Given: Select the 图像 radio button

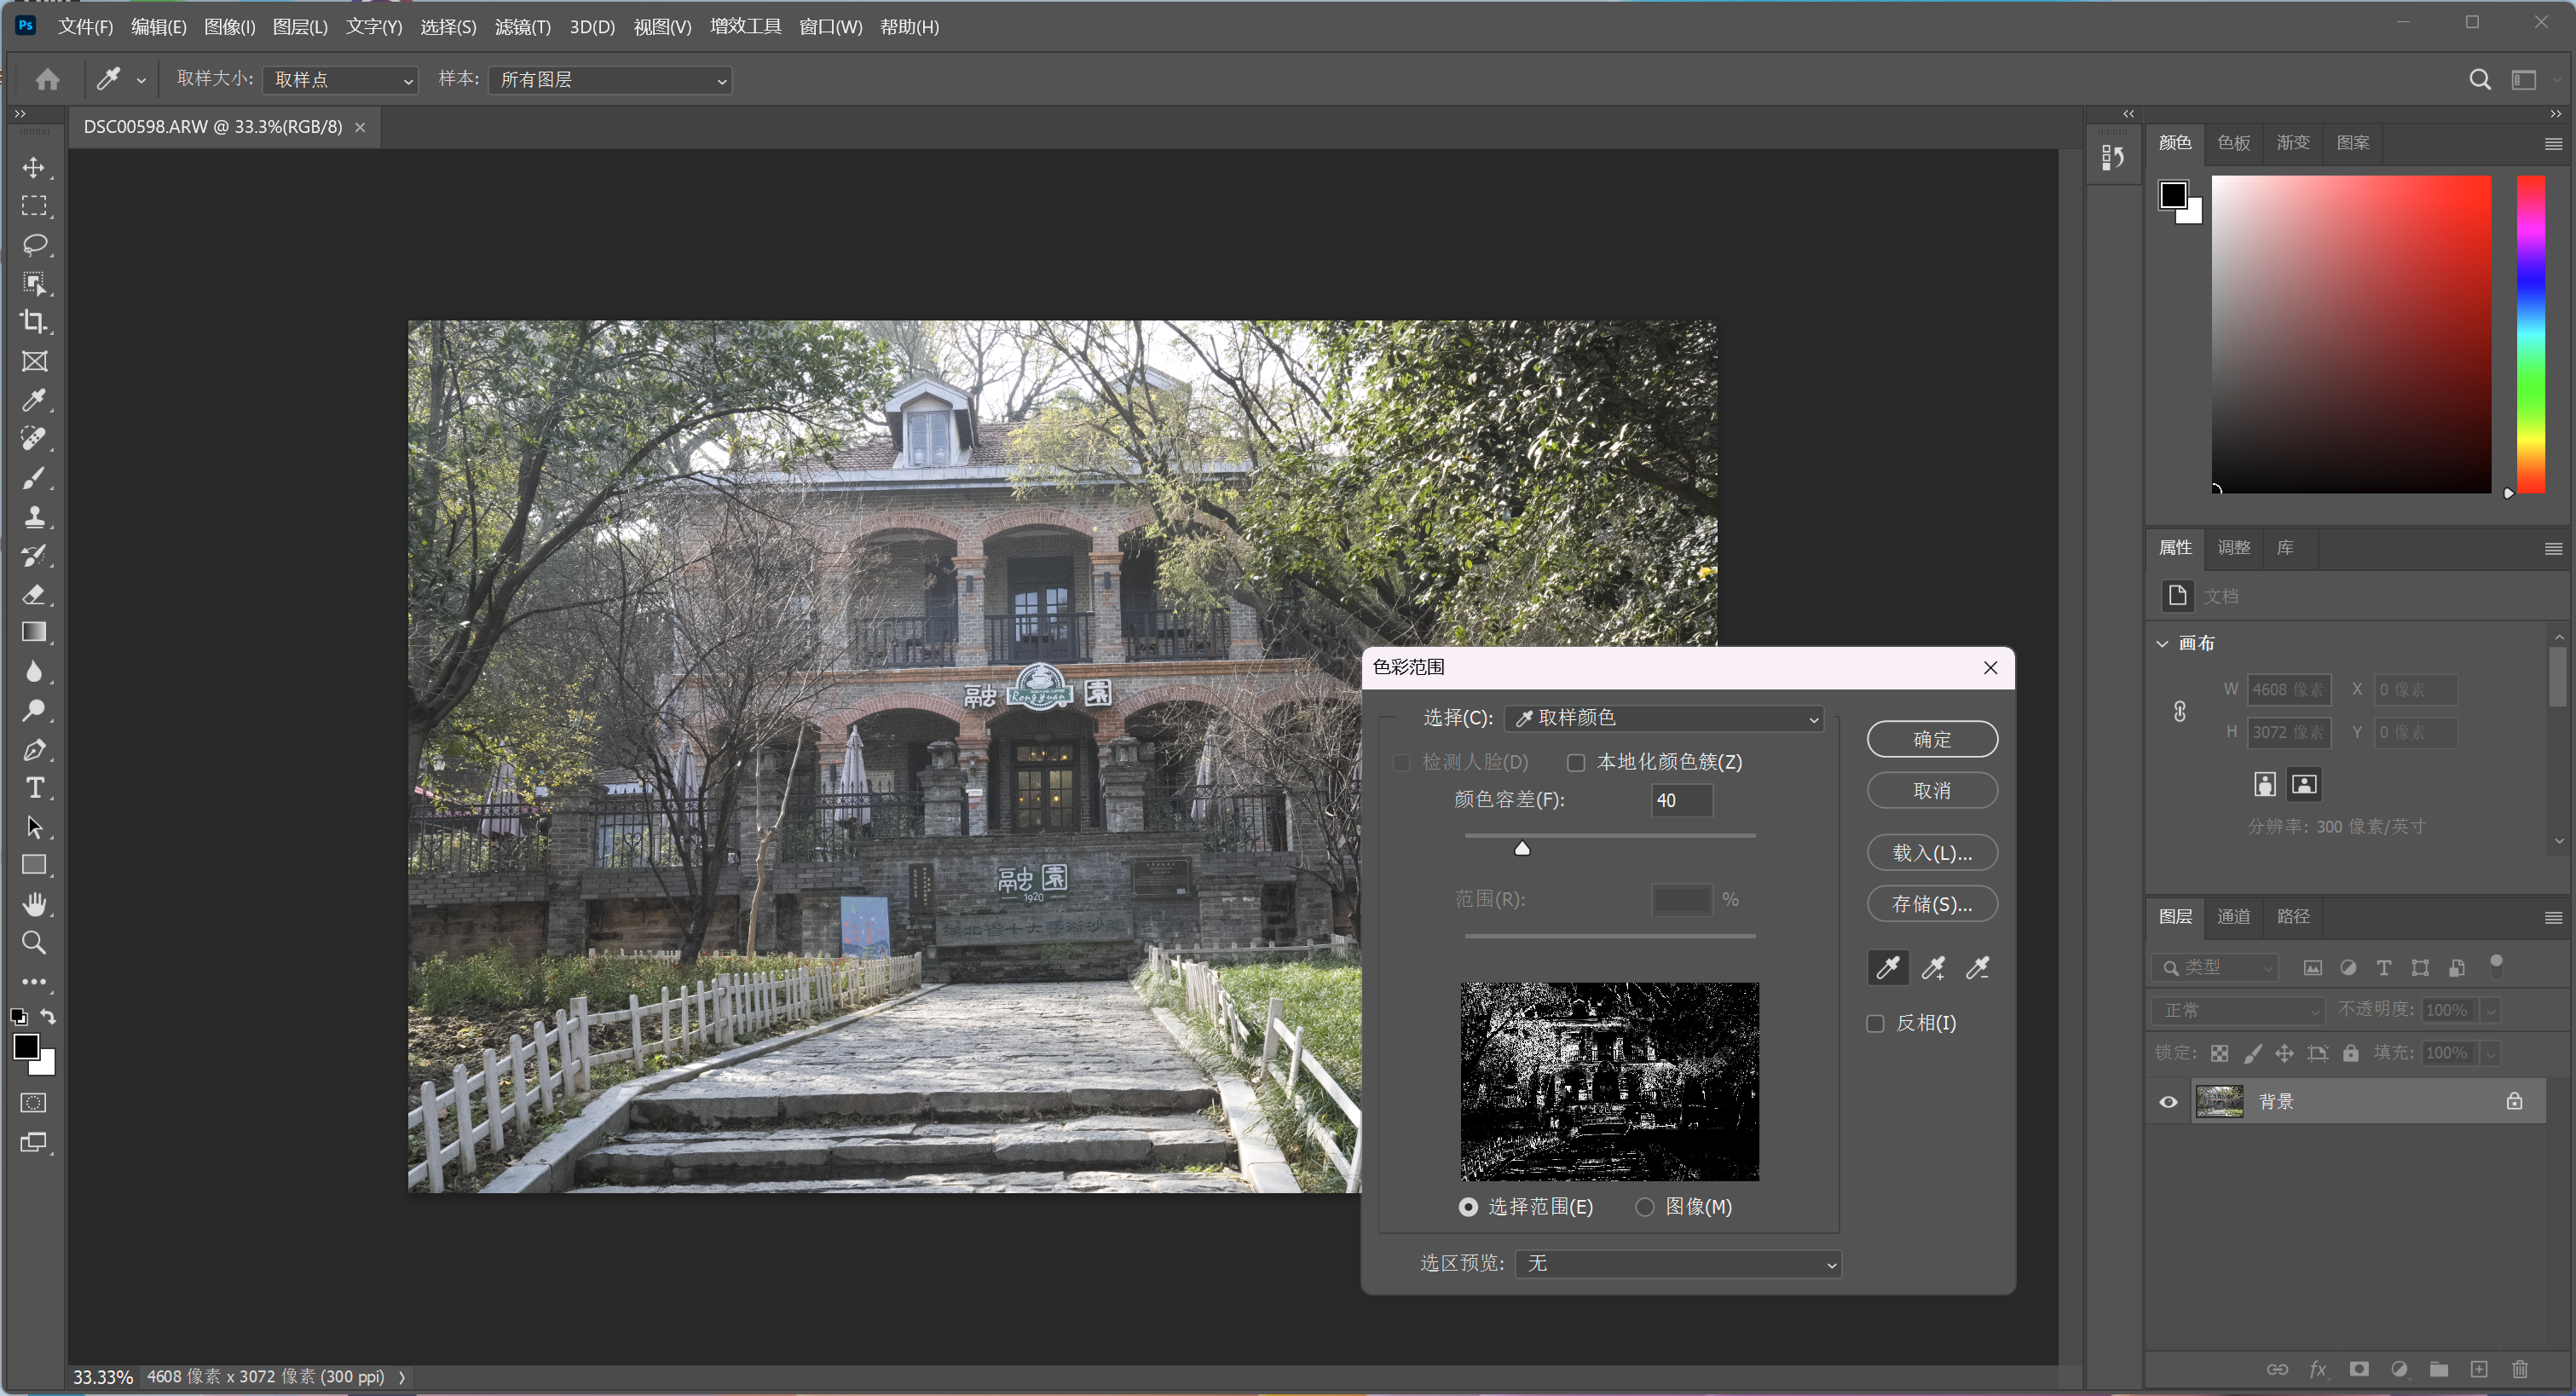Looking at the screenshot, I should pyautogui.click(x=1645, y=1207).
